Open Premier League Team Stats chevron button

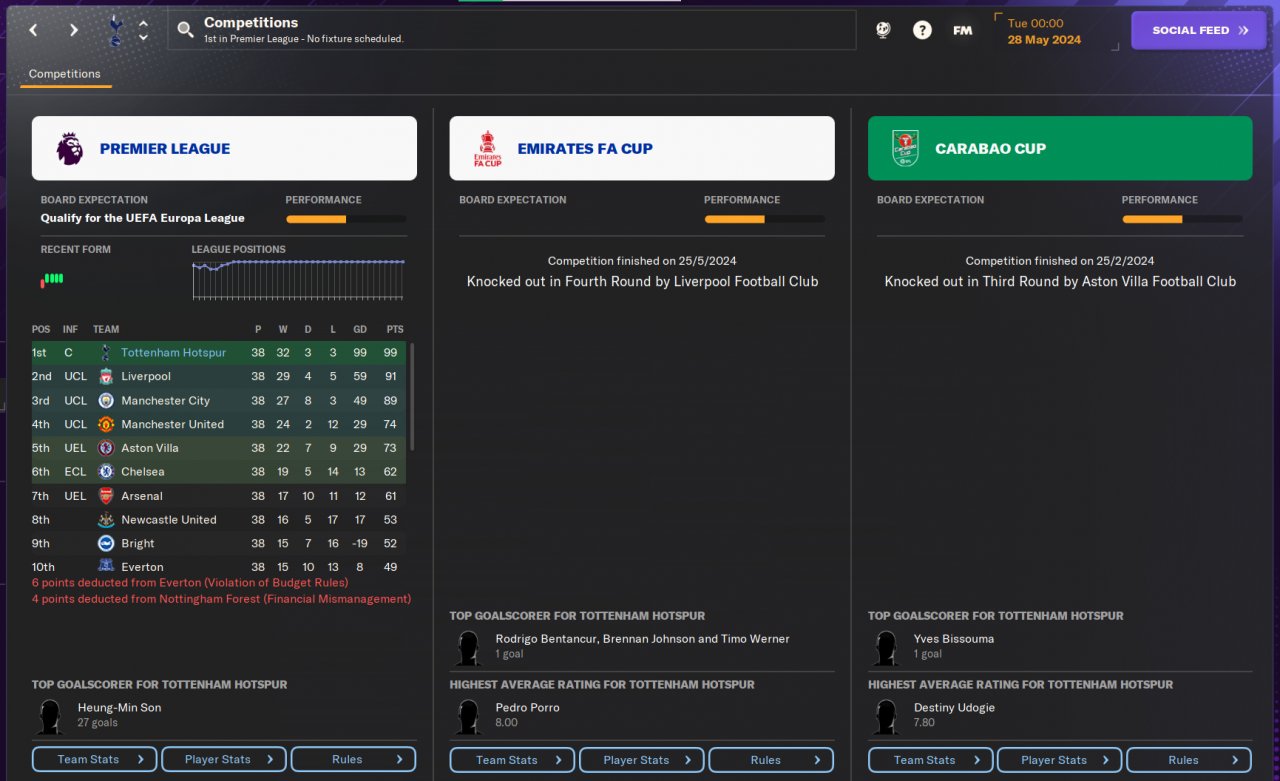point(94,760)
